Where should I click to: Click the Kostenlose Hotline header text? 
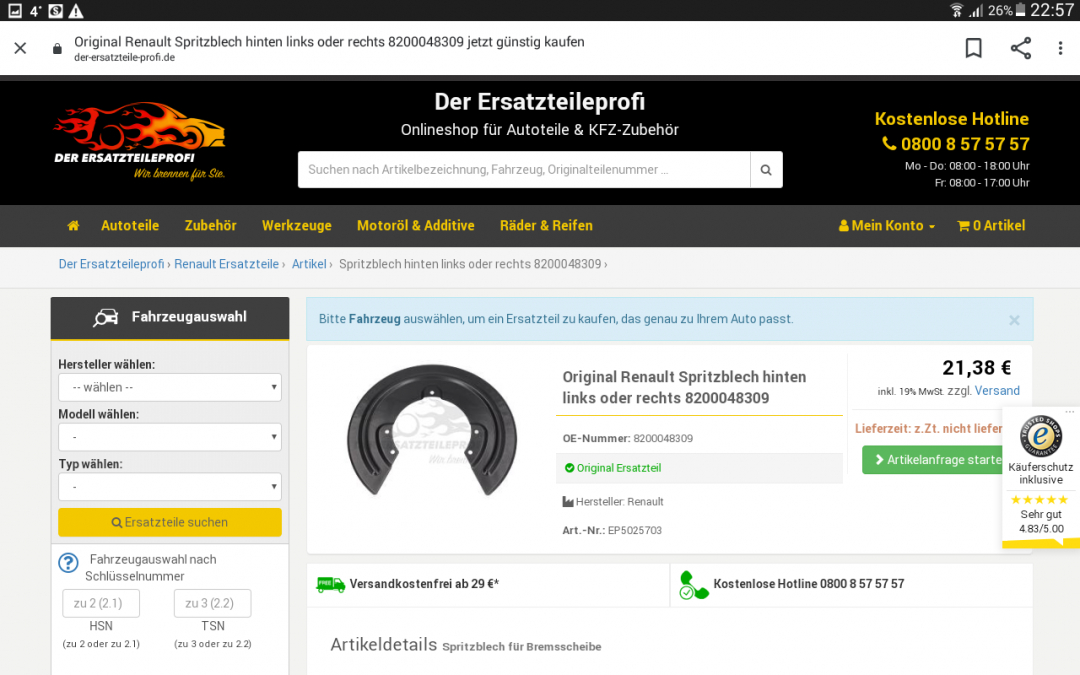click(952, 118)
